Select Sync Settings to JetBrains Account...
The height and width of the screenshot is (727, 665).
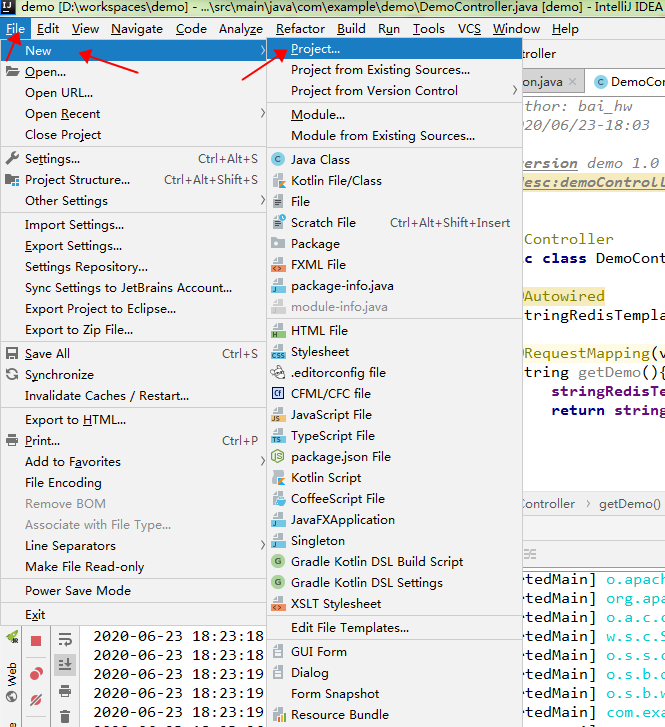134,287
